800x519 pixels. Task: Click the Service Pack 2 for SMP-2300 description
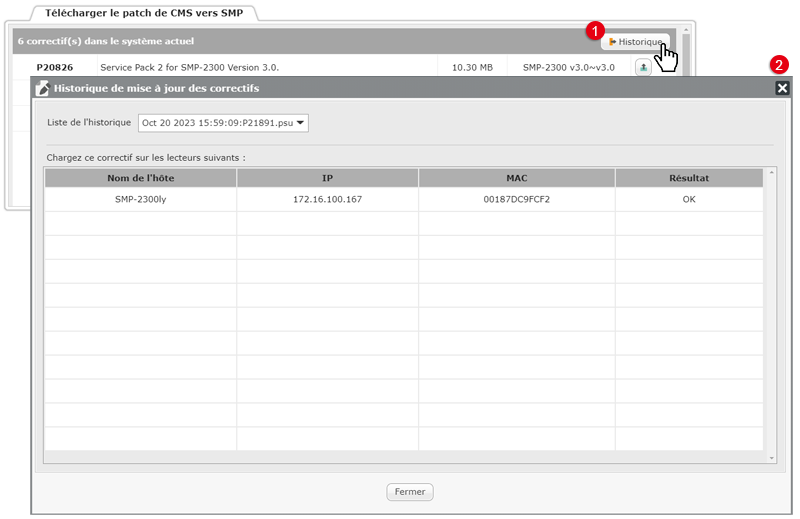click(x=189, y=68)
